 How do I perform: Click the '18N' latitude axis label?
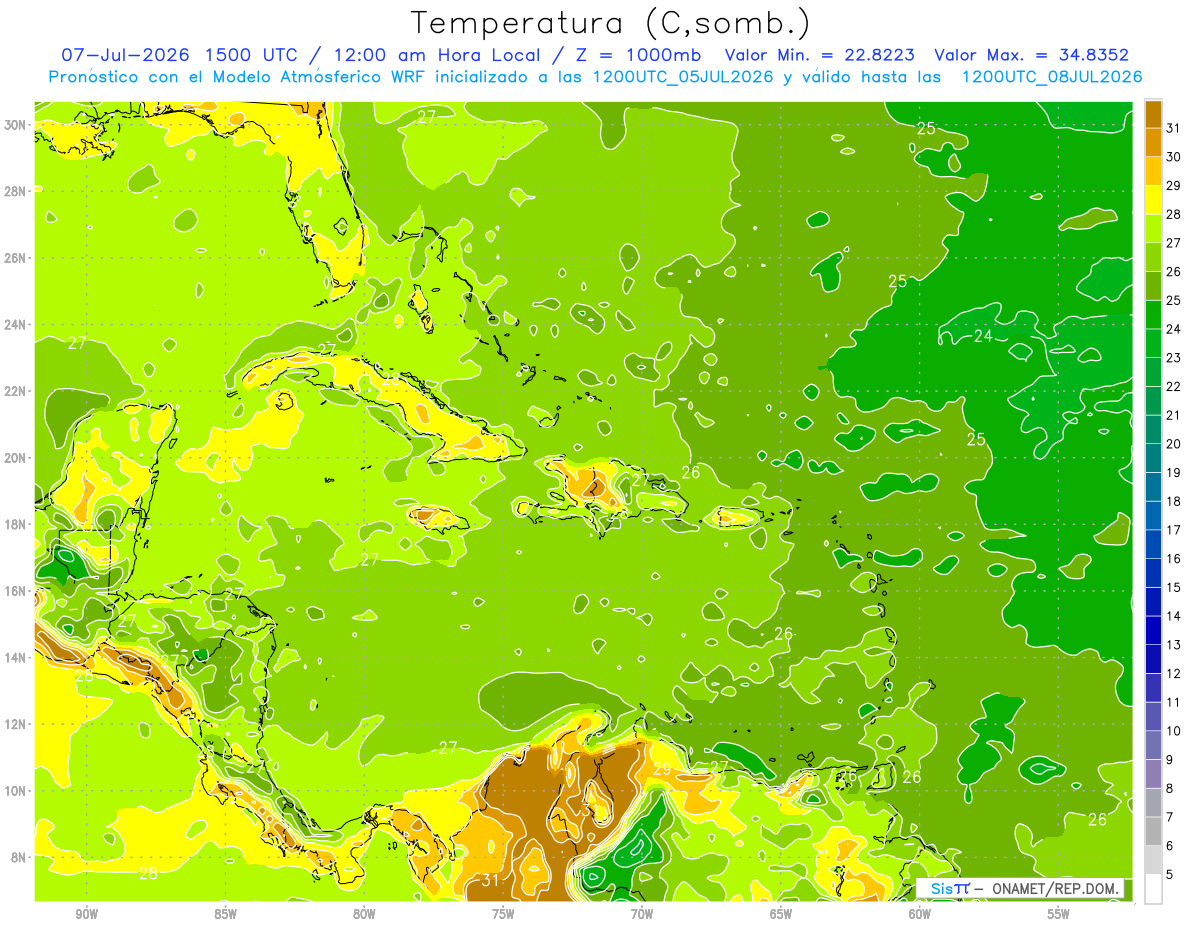16,524
